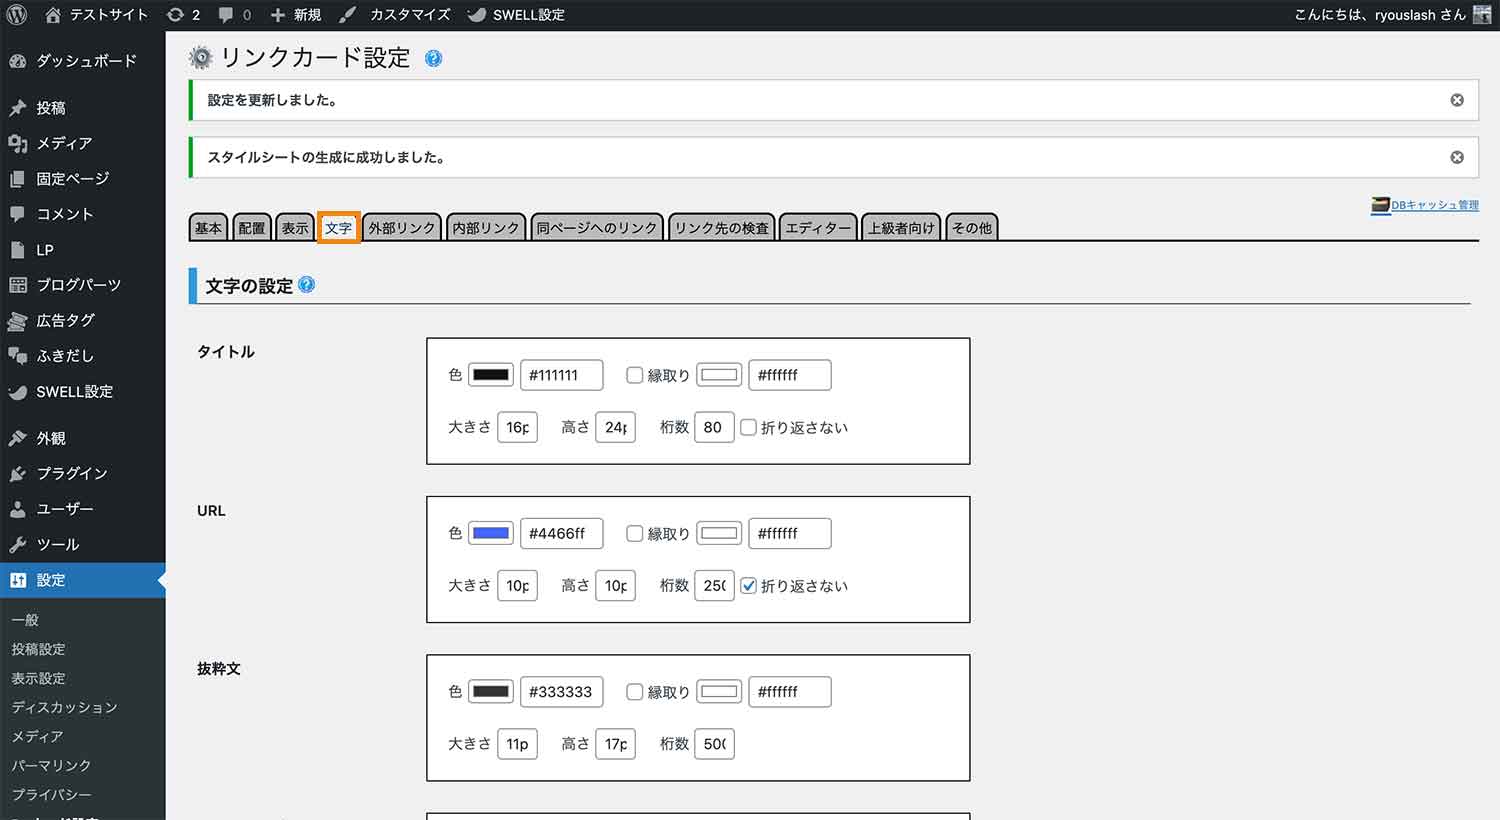Expand the 新規 menu in the admin bar

(x=294, y=15)
